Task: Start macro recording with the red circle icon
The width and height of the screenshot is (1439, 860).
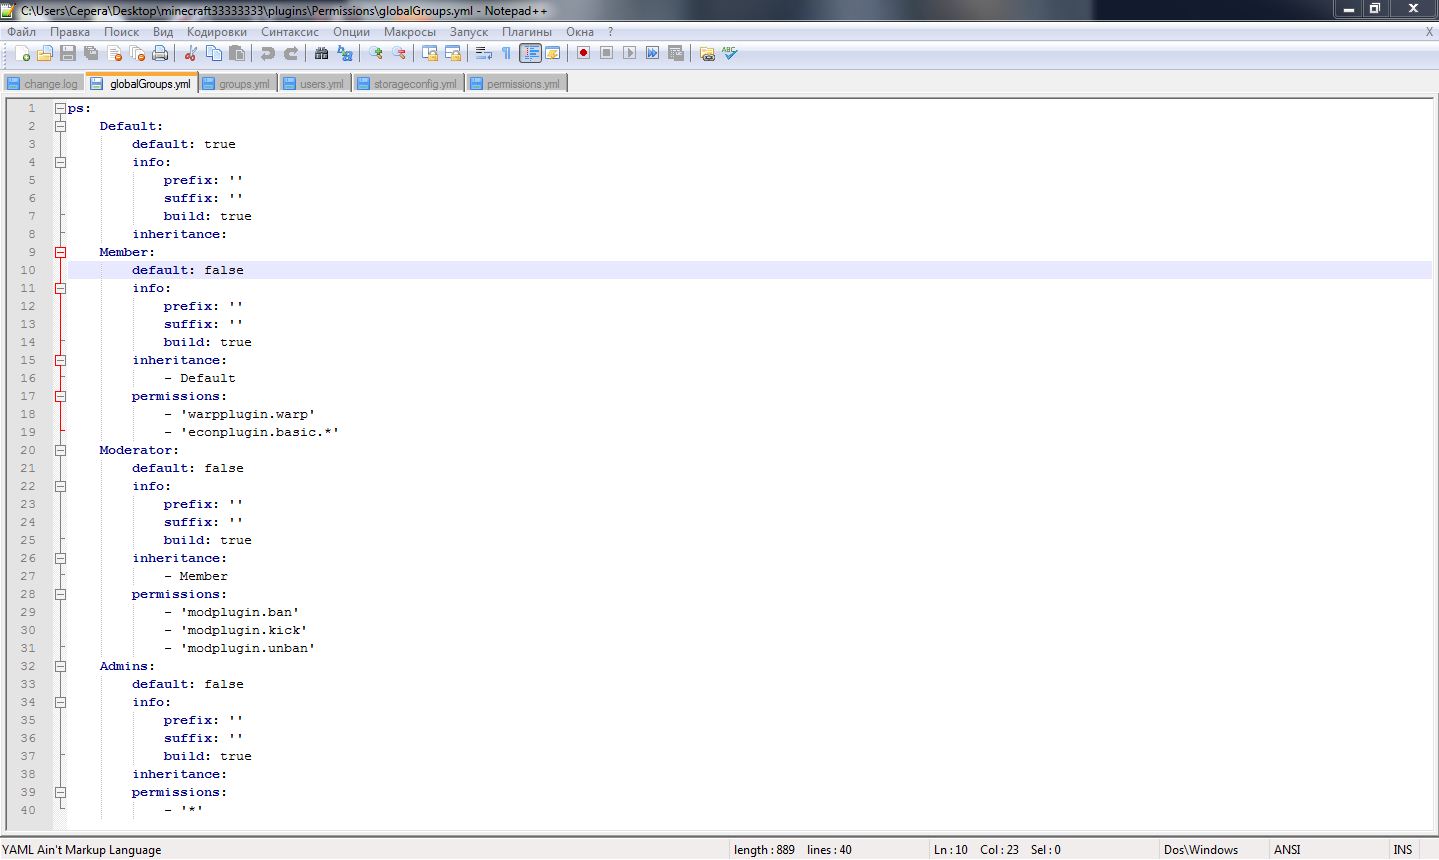Action: coord(584,54)
